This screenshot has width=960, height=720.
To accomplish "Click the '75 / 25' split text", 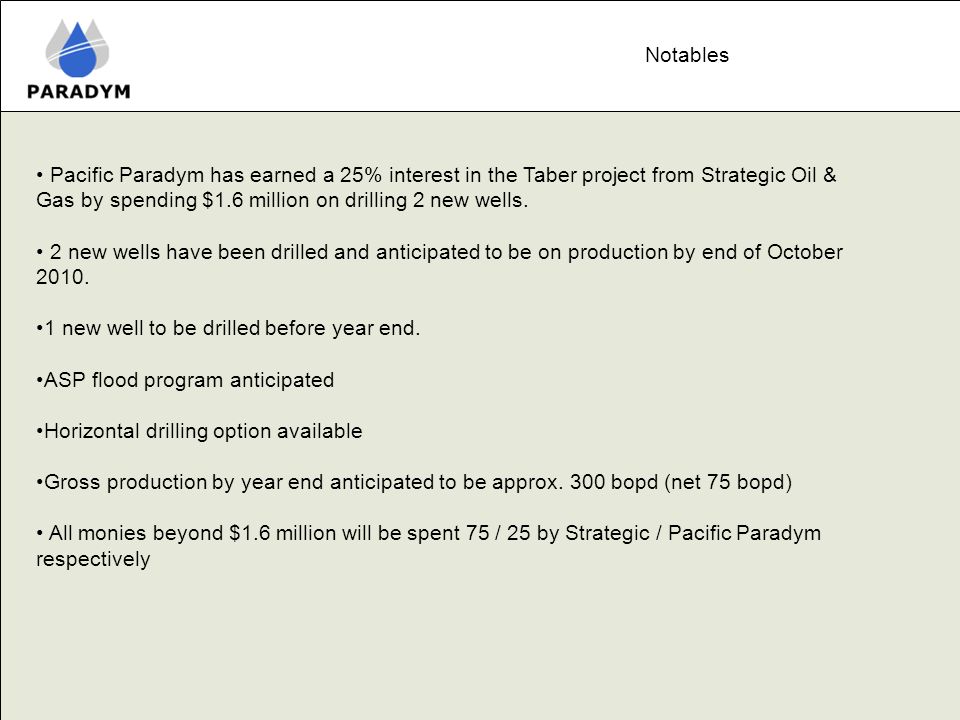I will tap(498, 533).
